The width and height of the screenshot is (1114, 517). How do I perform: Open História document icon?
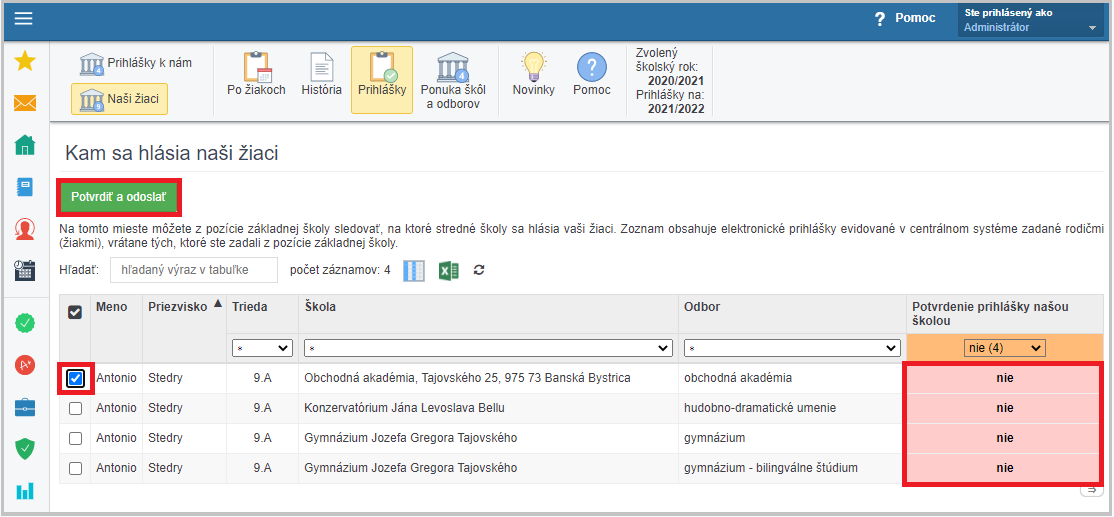pos(321,75)
